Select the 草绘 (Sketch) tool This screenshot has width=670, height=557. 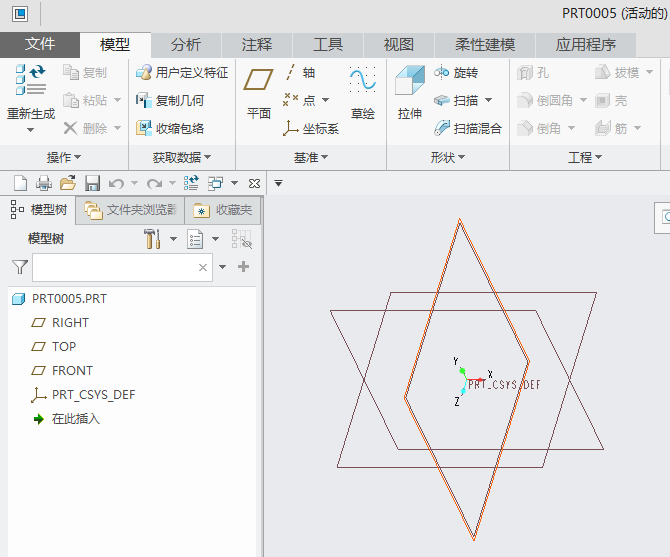point(362,84)
